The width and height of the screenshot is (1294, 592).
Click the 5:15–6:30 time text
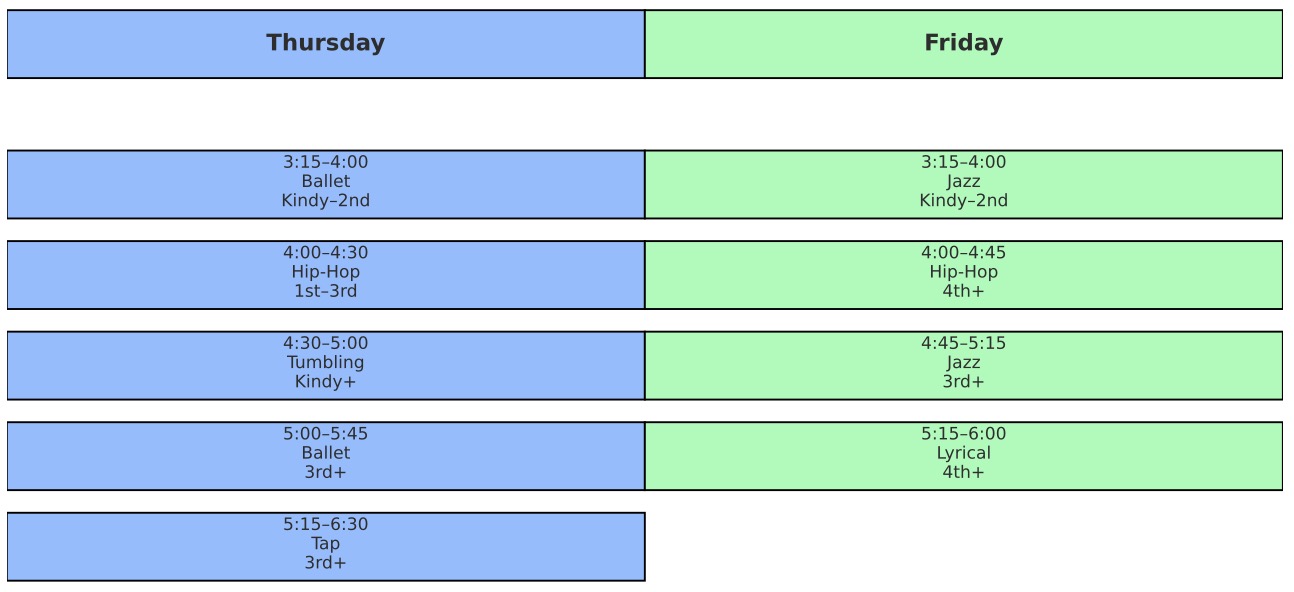(325, 524)
